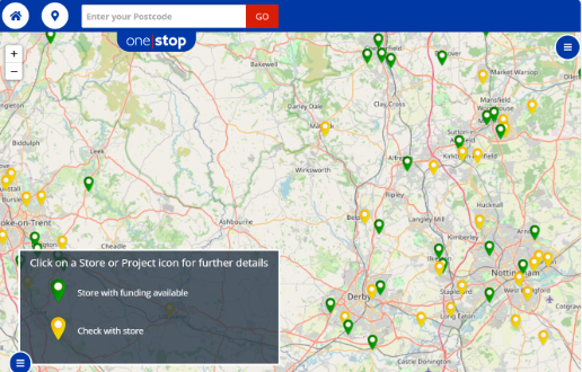Select the yellow pin near Cheadle
The image size is (582, 372).
click(62, 243)
